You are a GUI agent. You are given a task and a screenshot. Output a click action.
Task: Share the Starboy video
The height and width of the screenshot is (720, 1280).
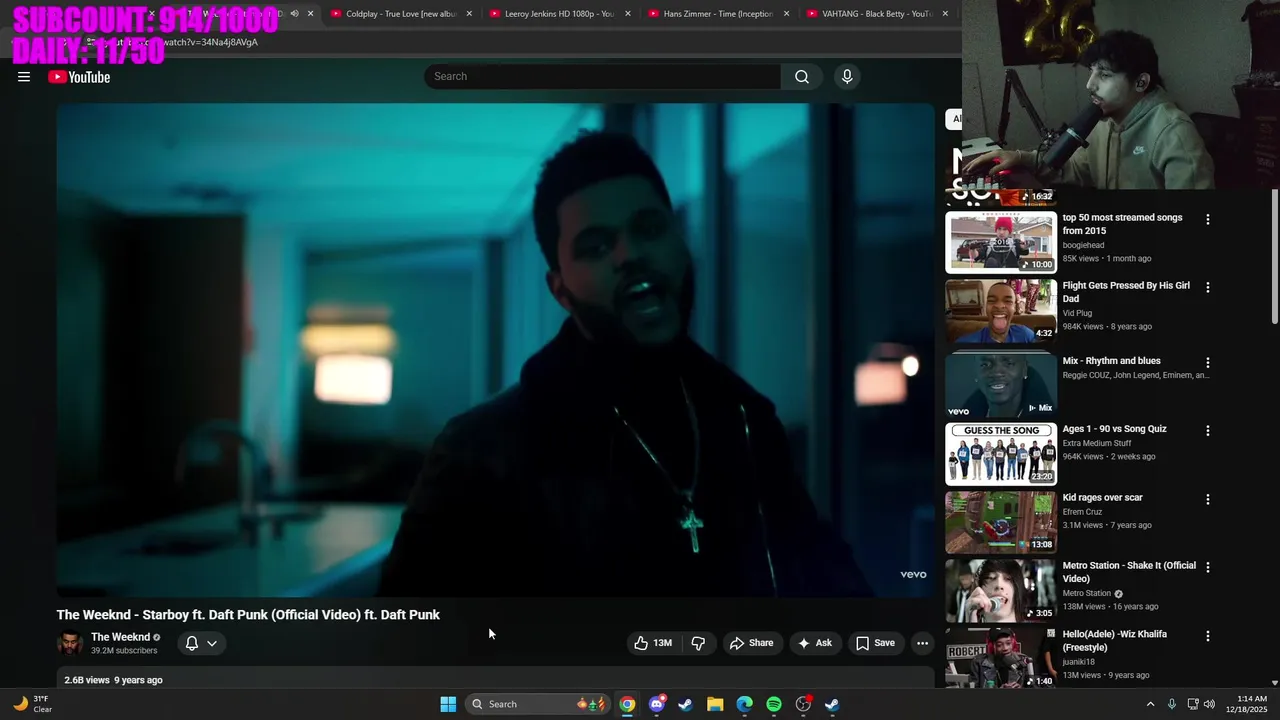click(x=751, y=643)
